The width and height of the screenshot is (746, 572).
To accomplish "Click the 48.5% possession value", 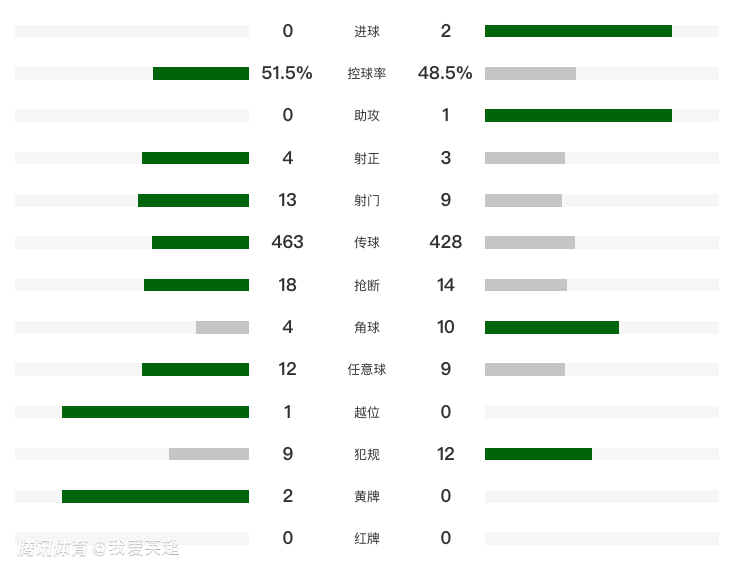I will [x=445, y=73].
